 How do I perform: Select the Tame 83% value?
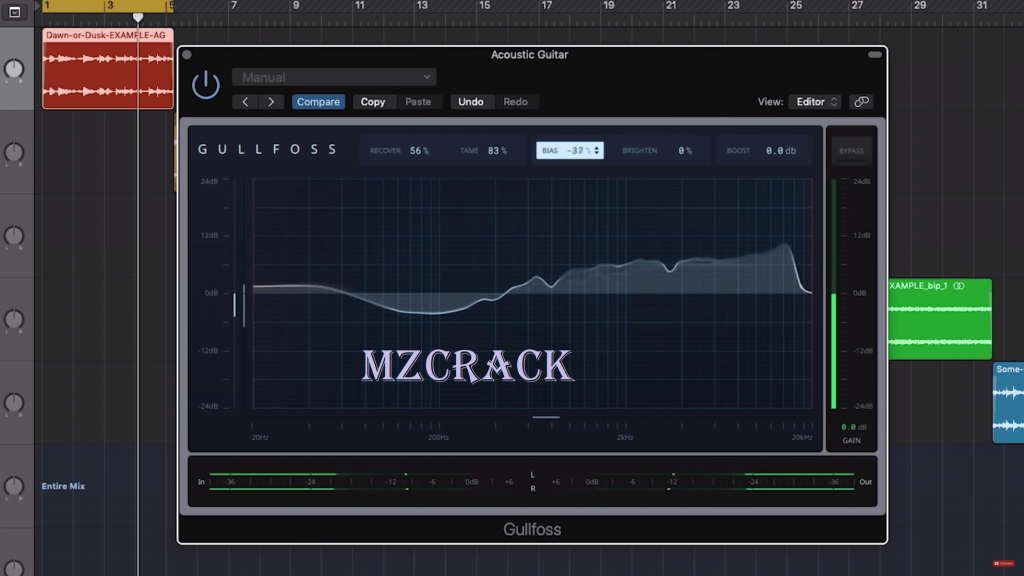tap(497, 151)
